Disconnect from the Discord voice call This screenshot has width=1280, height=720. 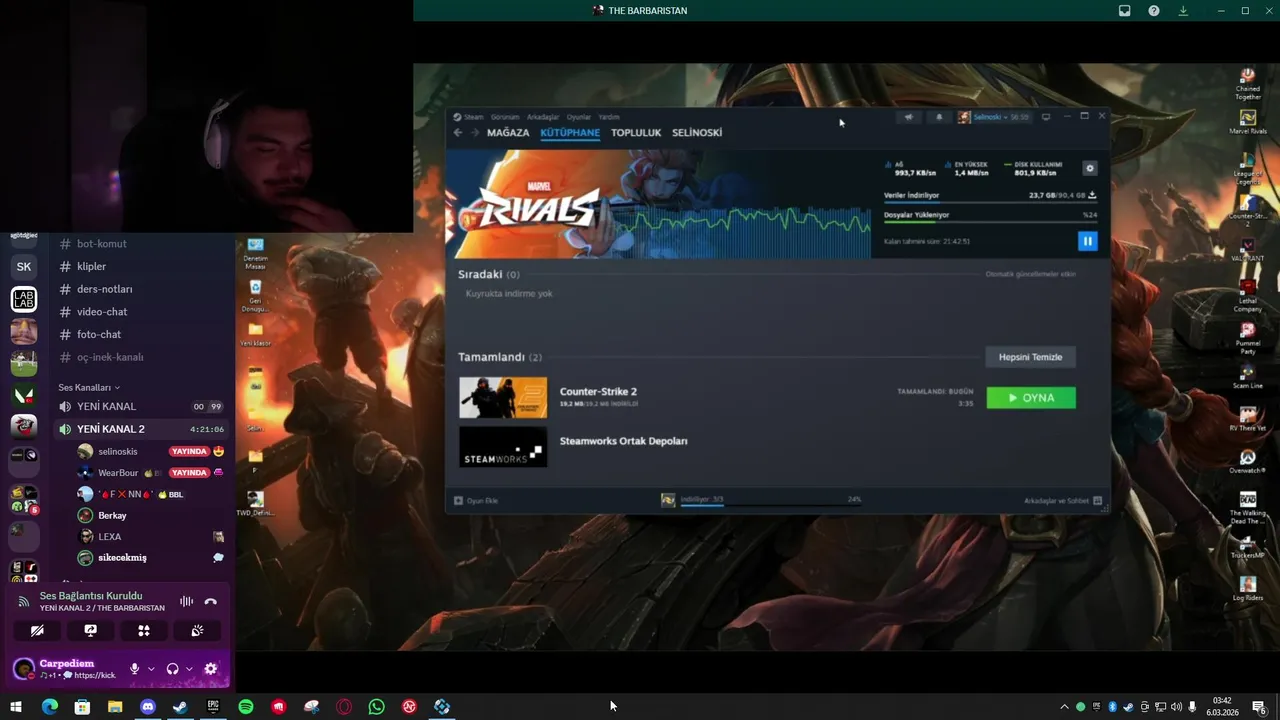[x=211, y=601]
